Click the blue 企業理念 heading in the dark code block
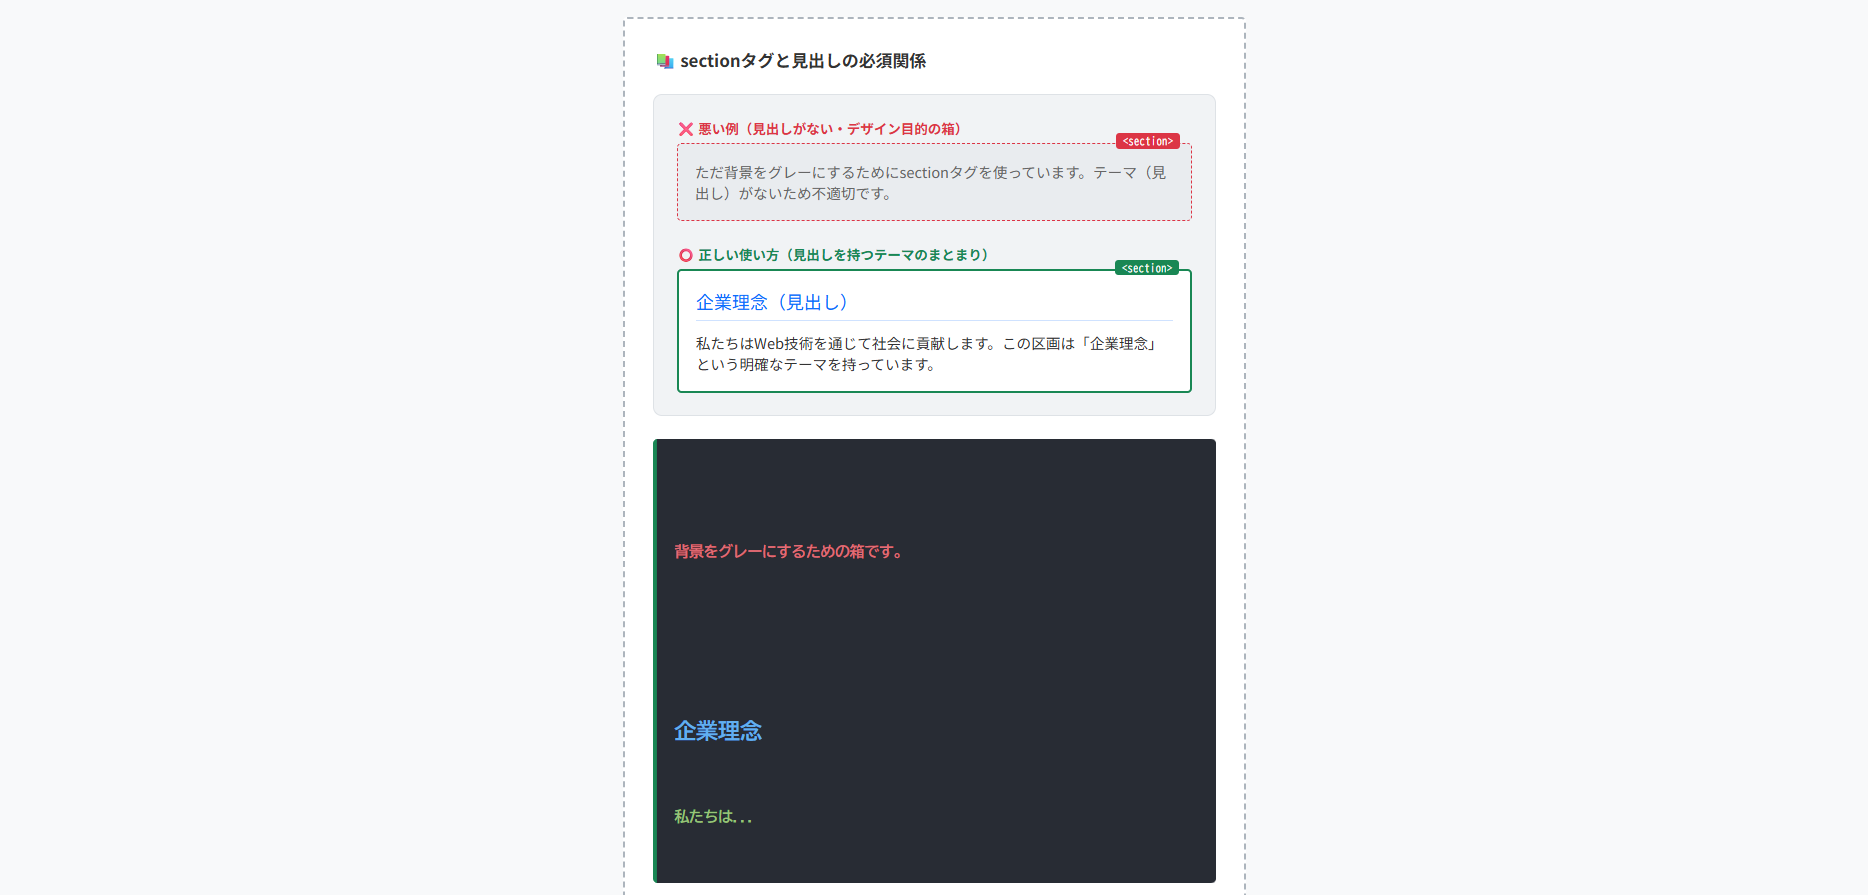 [718, 731]
